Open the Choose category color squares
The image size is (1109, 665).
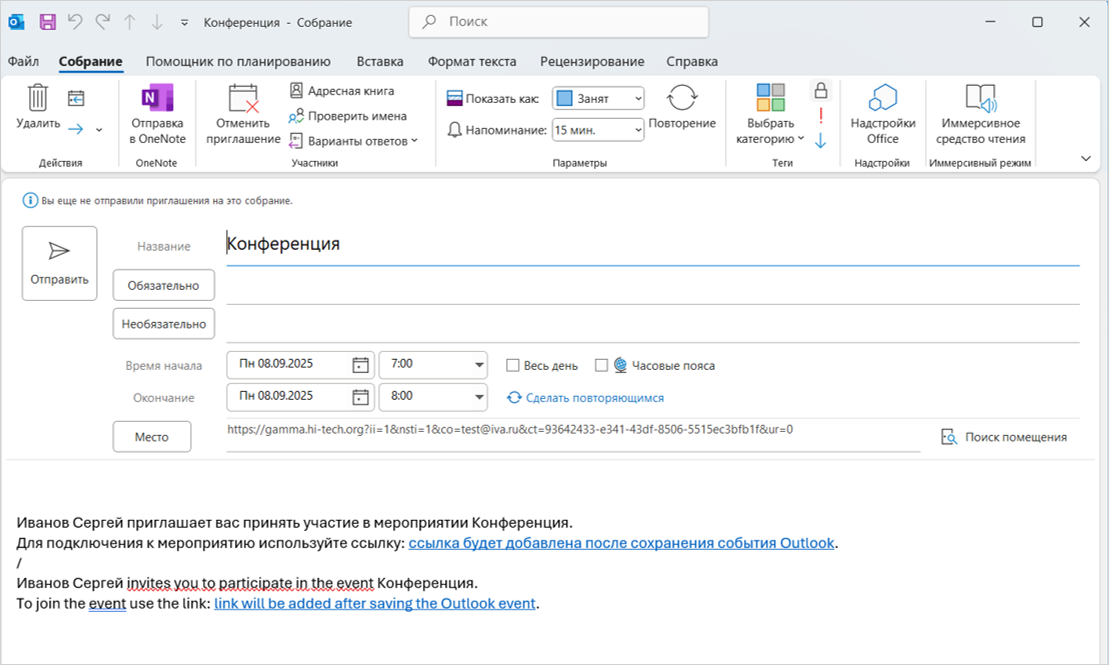(770, 98)
